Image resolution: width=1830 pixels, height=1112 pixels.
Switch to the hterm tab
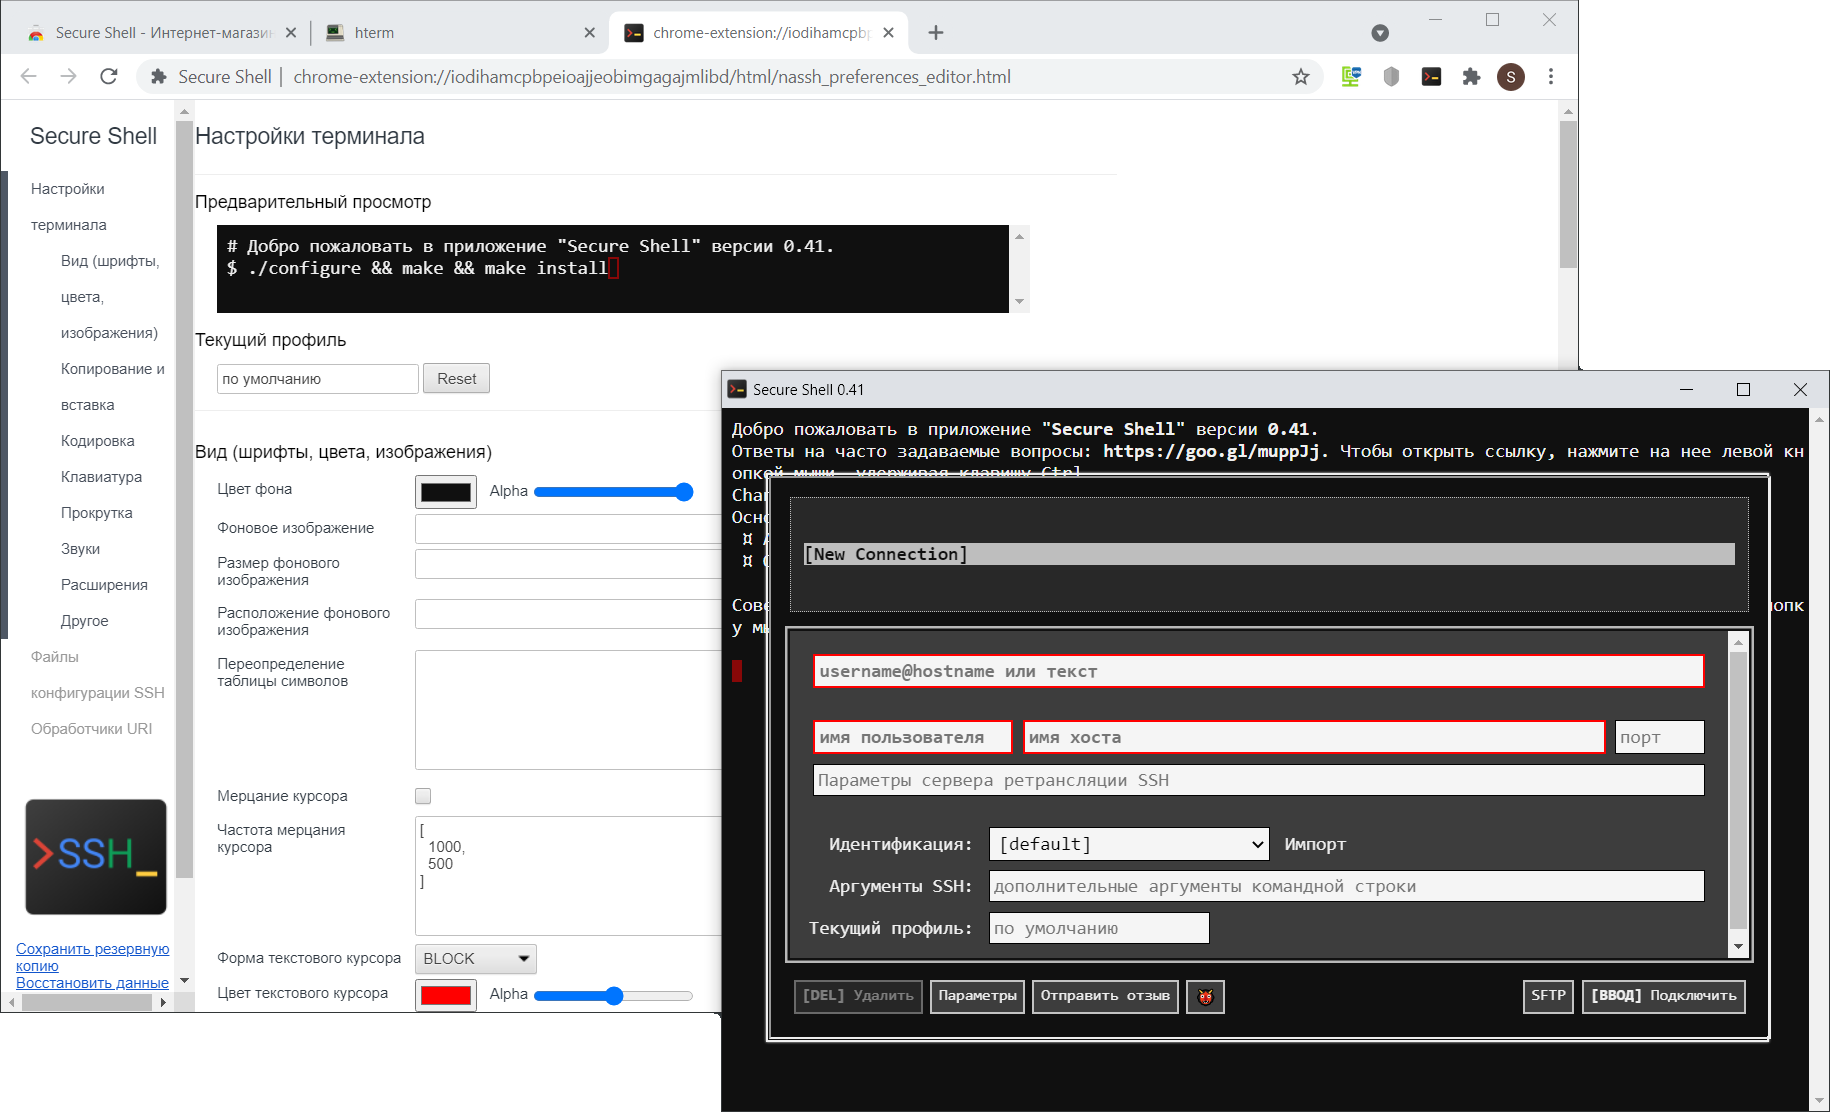coord(460,33)
